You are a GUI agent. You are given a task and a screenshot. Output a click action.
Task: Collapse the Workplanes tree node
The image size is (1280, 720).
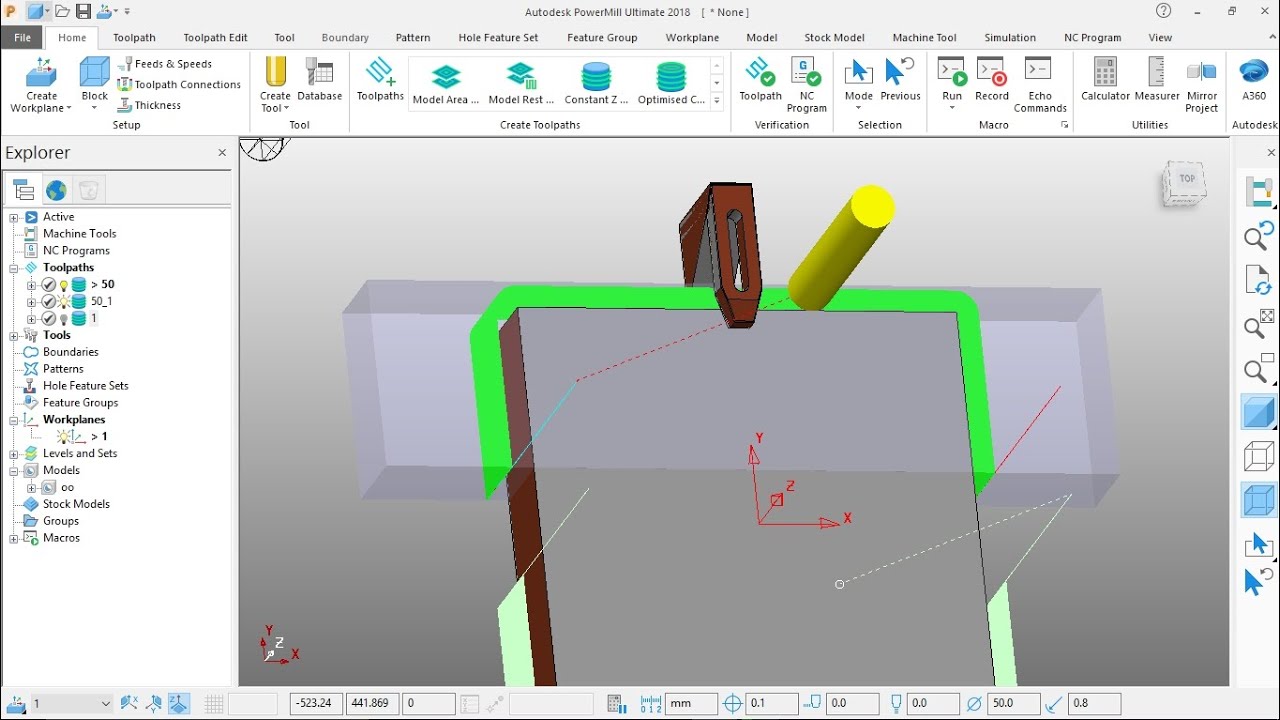coord(14,420)
